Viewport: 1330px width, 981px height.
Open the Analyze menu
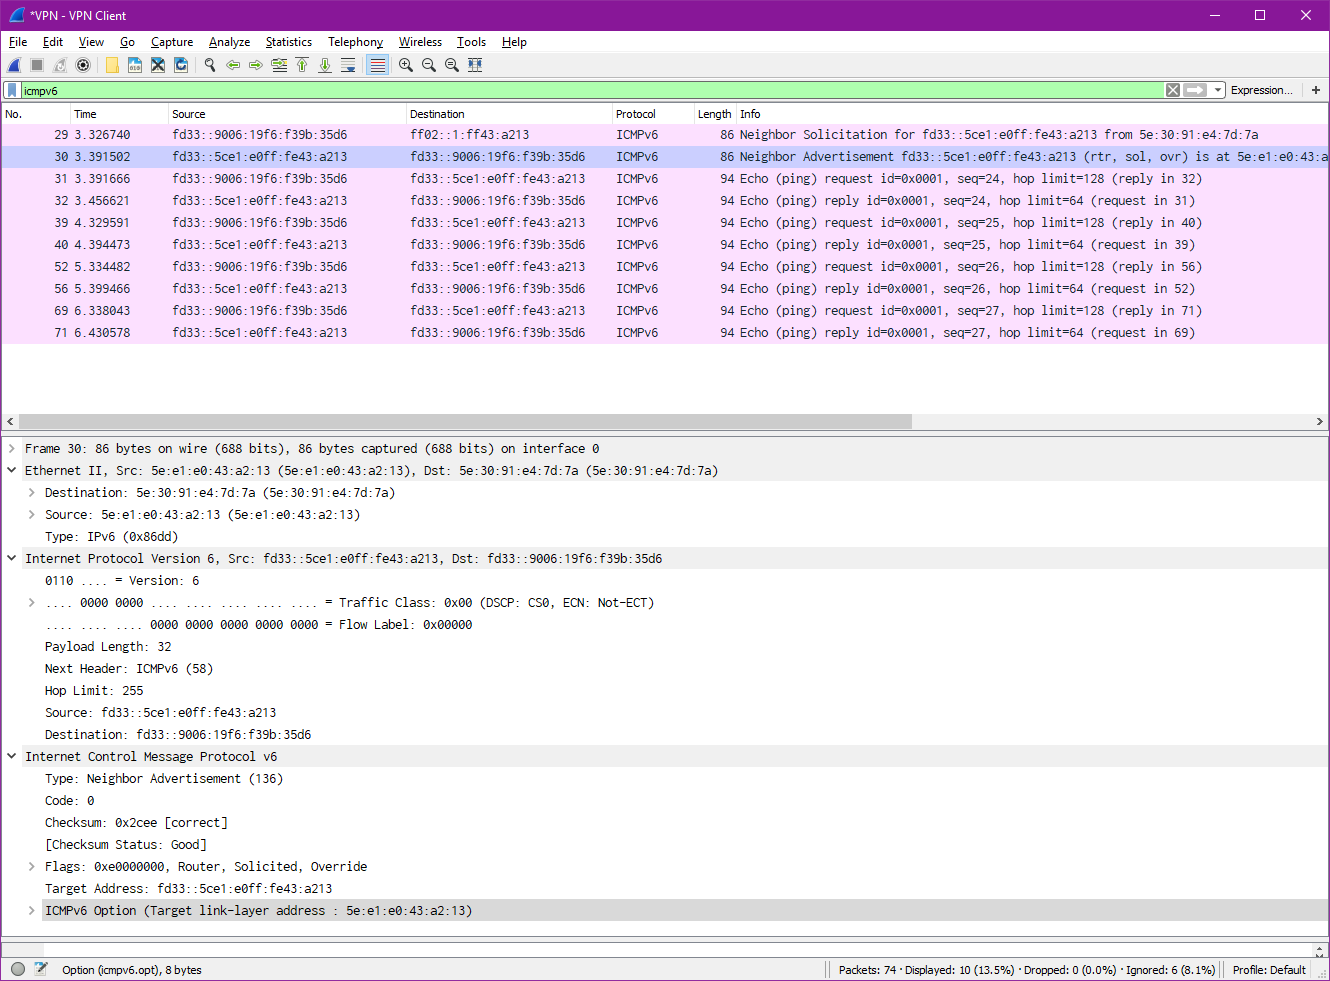click(229, 42)
